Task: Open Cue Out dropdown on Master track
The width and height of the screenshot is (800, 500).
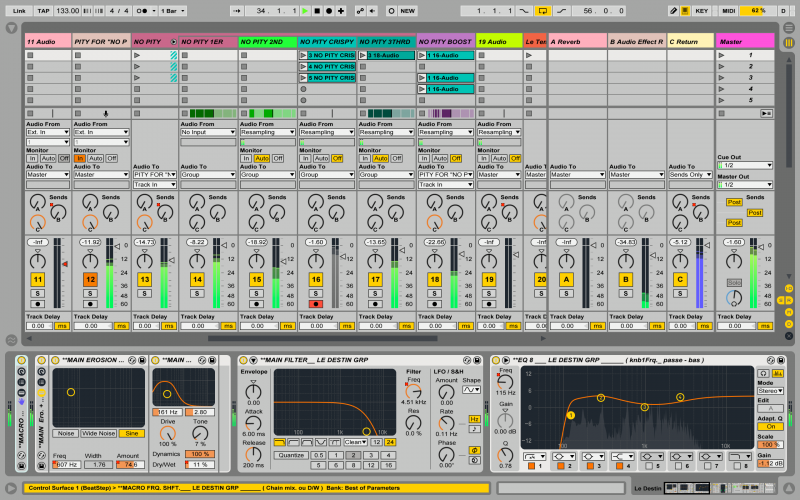Action: 743,165
